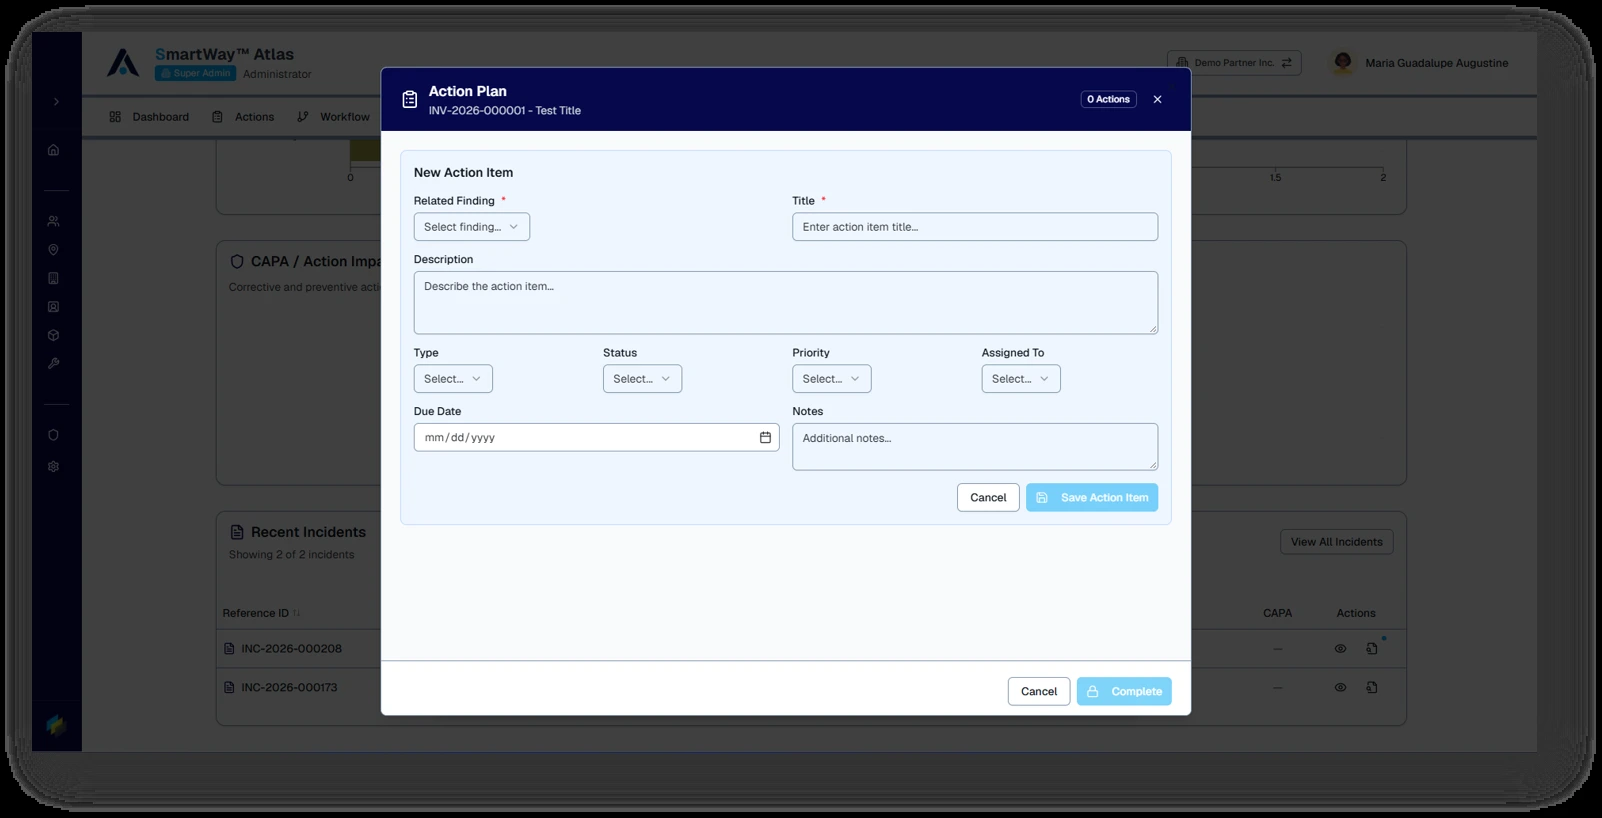Expand the Type select dropdown
This screenshot has width=1602, height=818.
click(453, 379)
